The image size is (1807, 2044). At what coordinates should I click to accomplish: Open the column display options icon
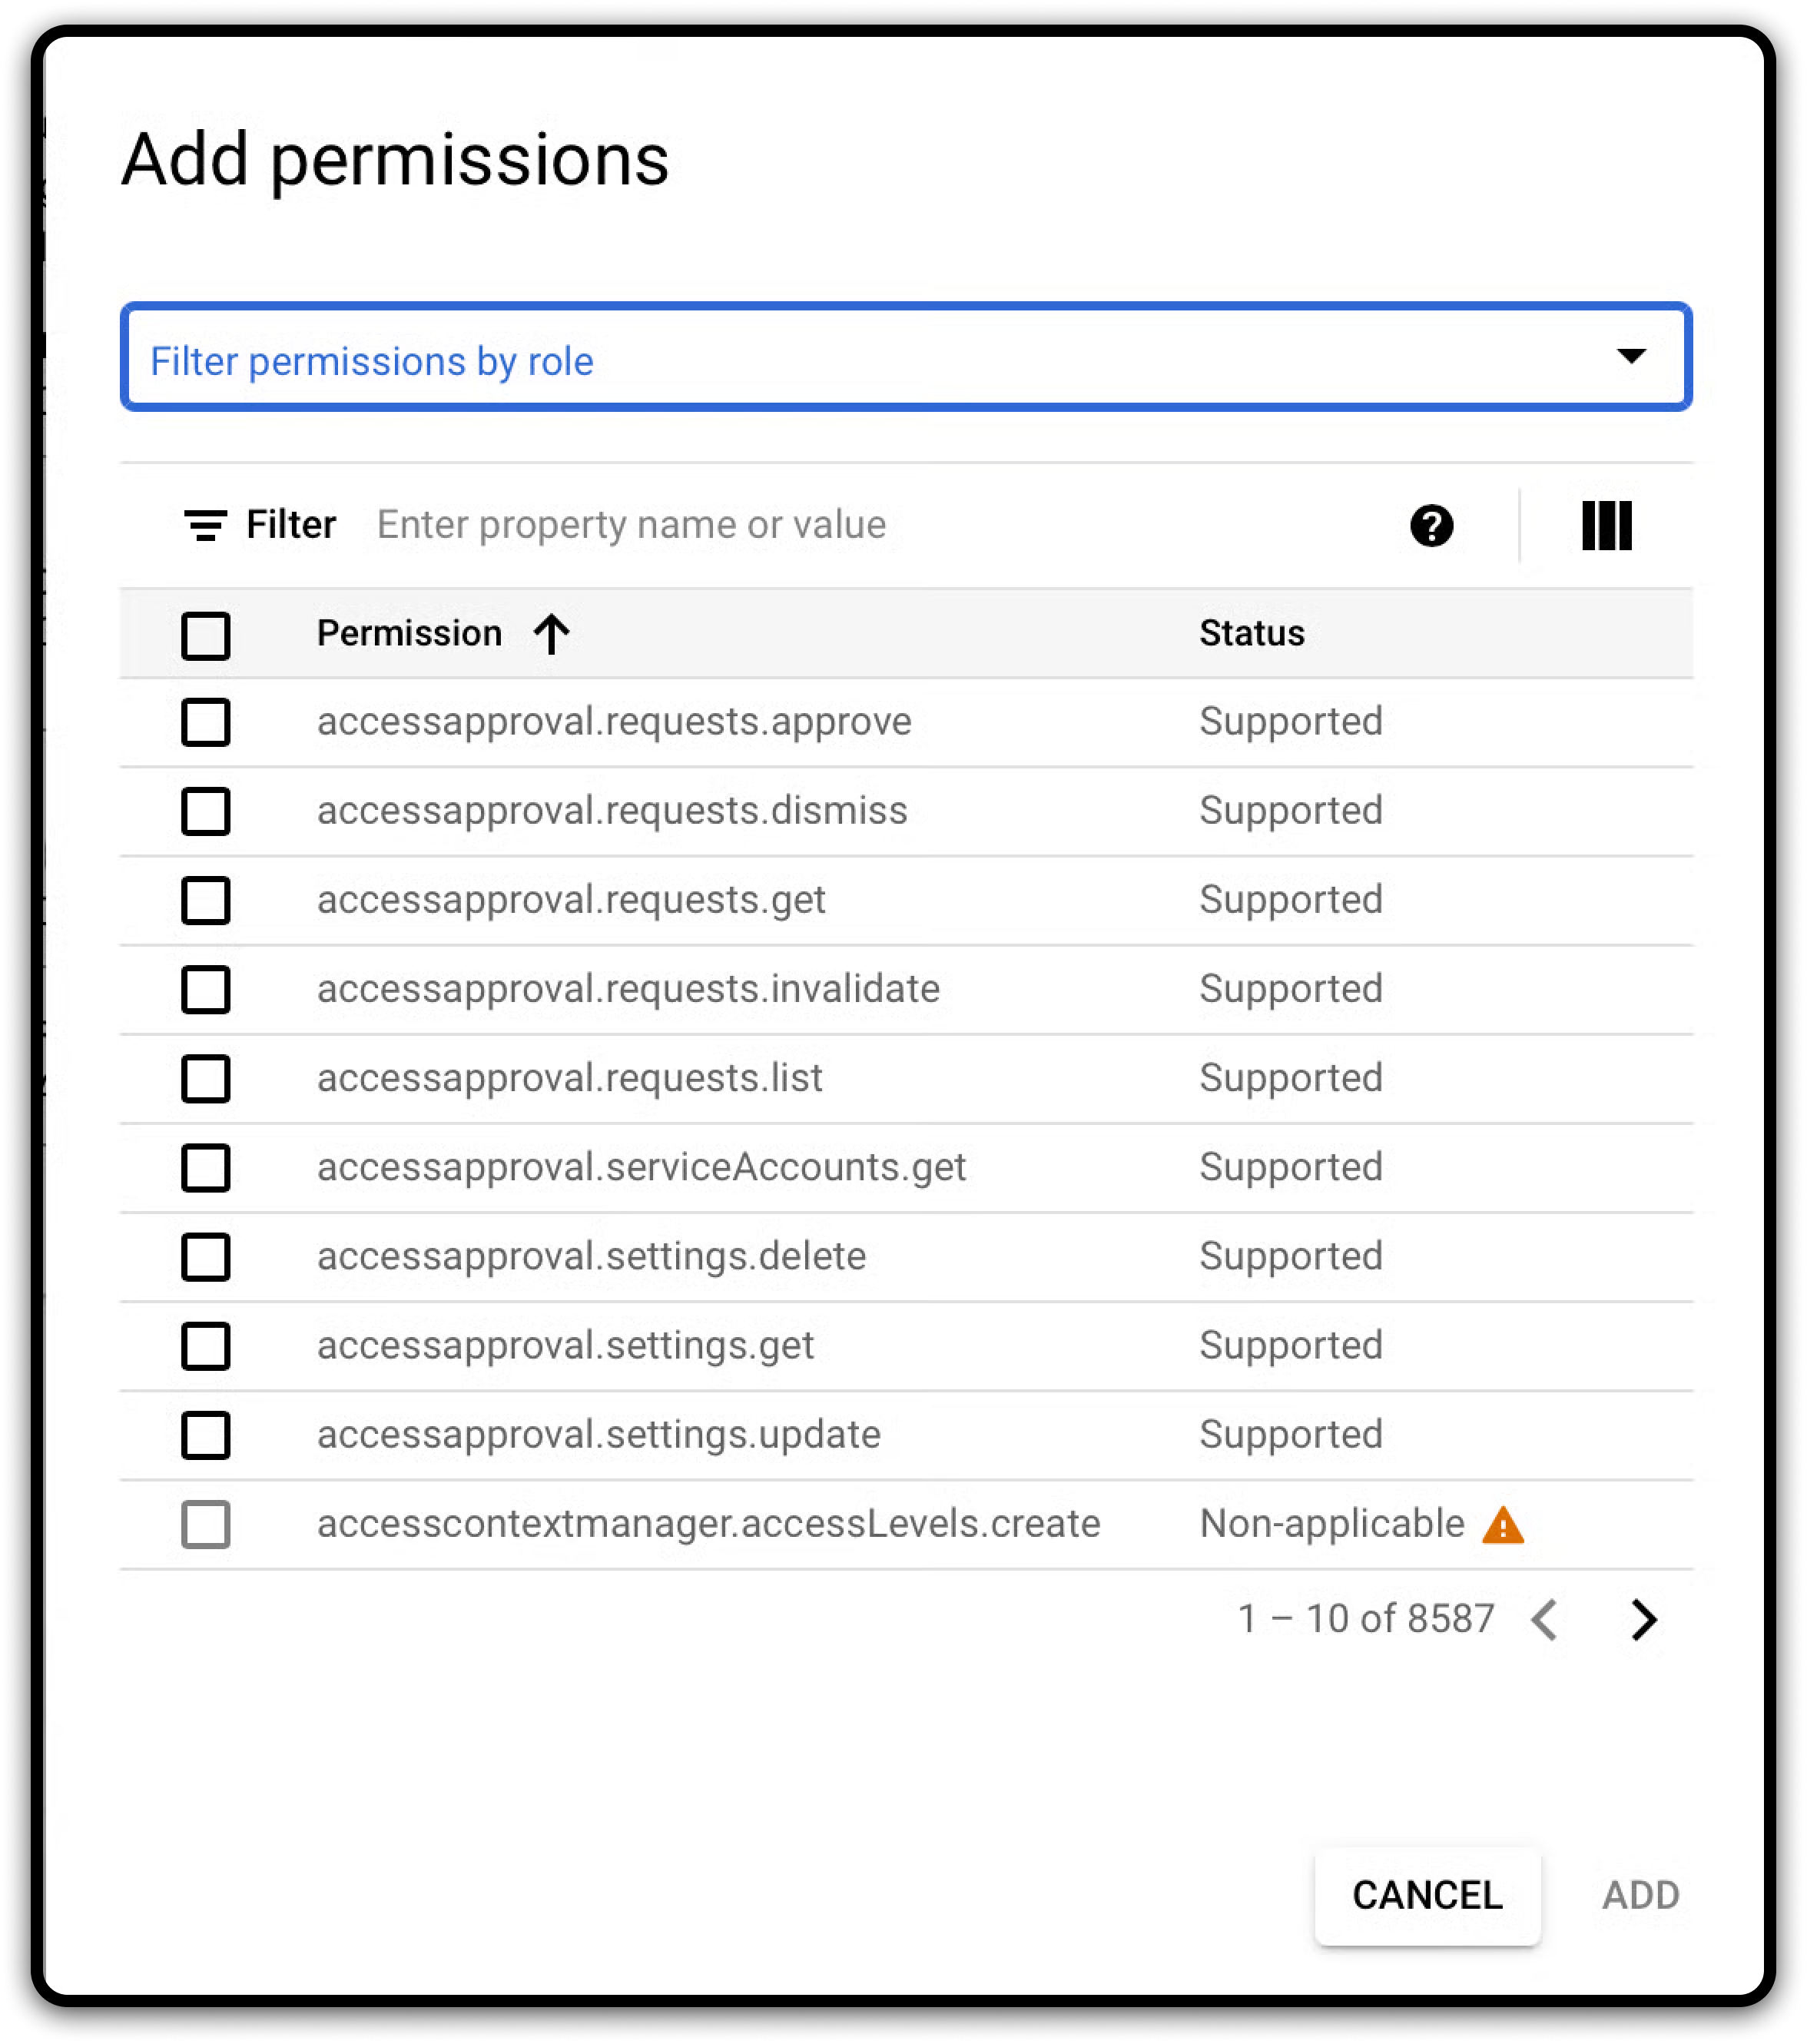click(x=1606, y=526)
